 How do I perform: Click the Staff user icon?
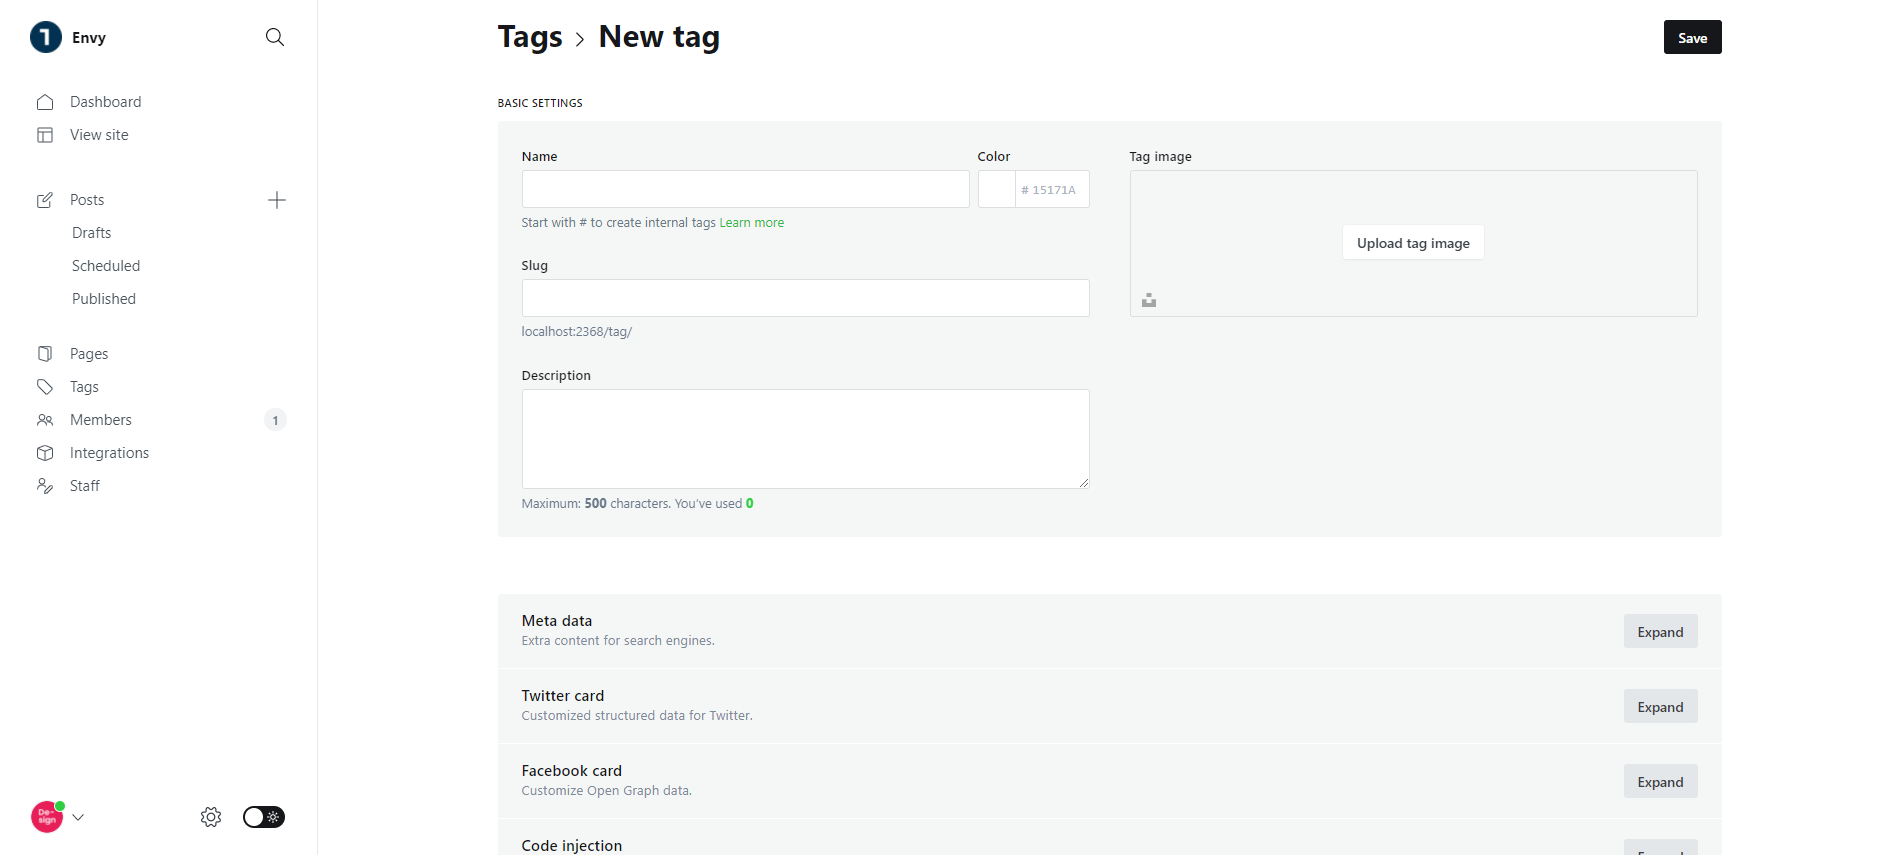click(45, 486)
